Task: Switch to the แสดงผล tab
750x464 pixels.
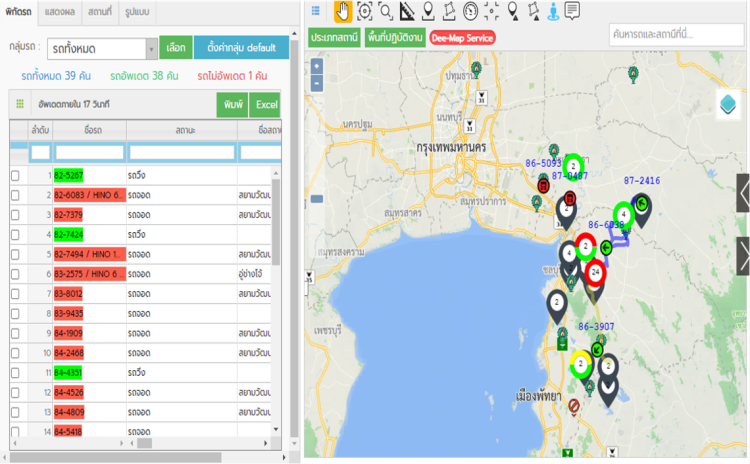Action: (x=61, y=10)
